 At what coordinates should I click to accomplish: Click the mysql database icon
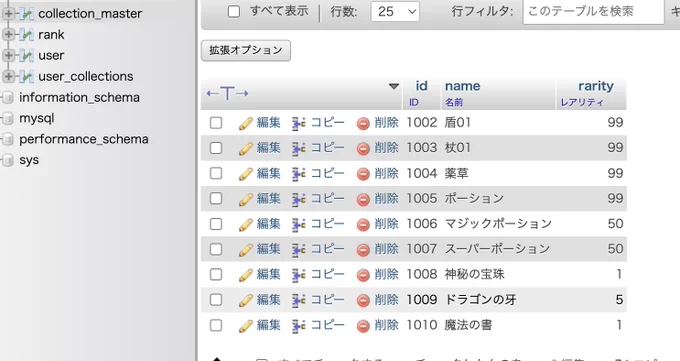tap(8, 118)
